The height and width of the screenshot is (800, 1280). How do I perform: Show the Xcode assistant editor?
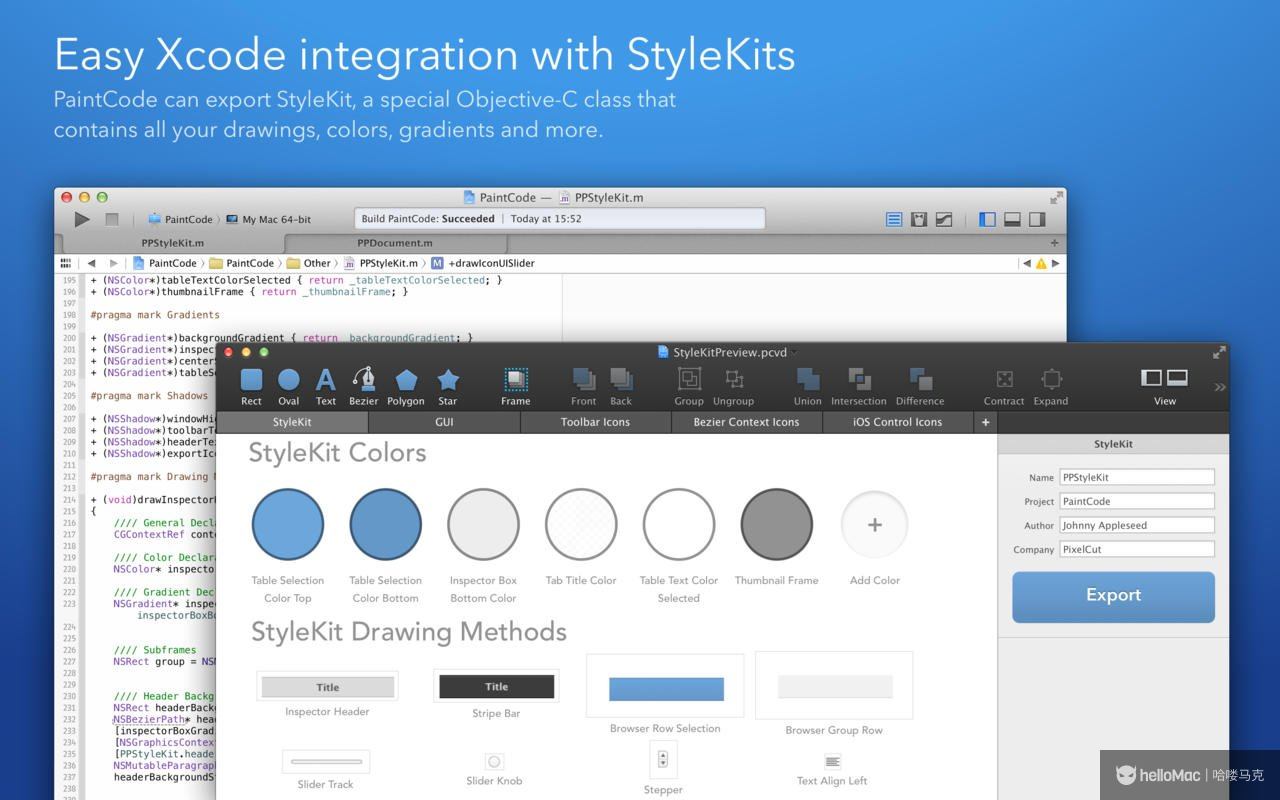[x=919, y=219]
